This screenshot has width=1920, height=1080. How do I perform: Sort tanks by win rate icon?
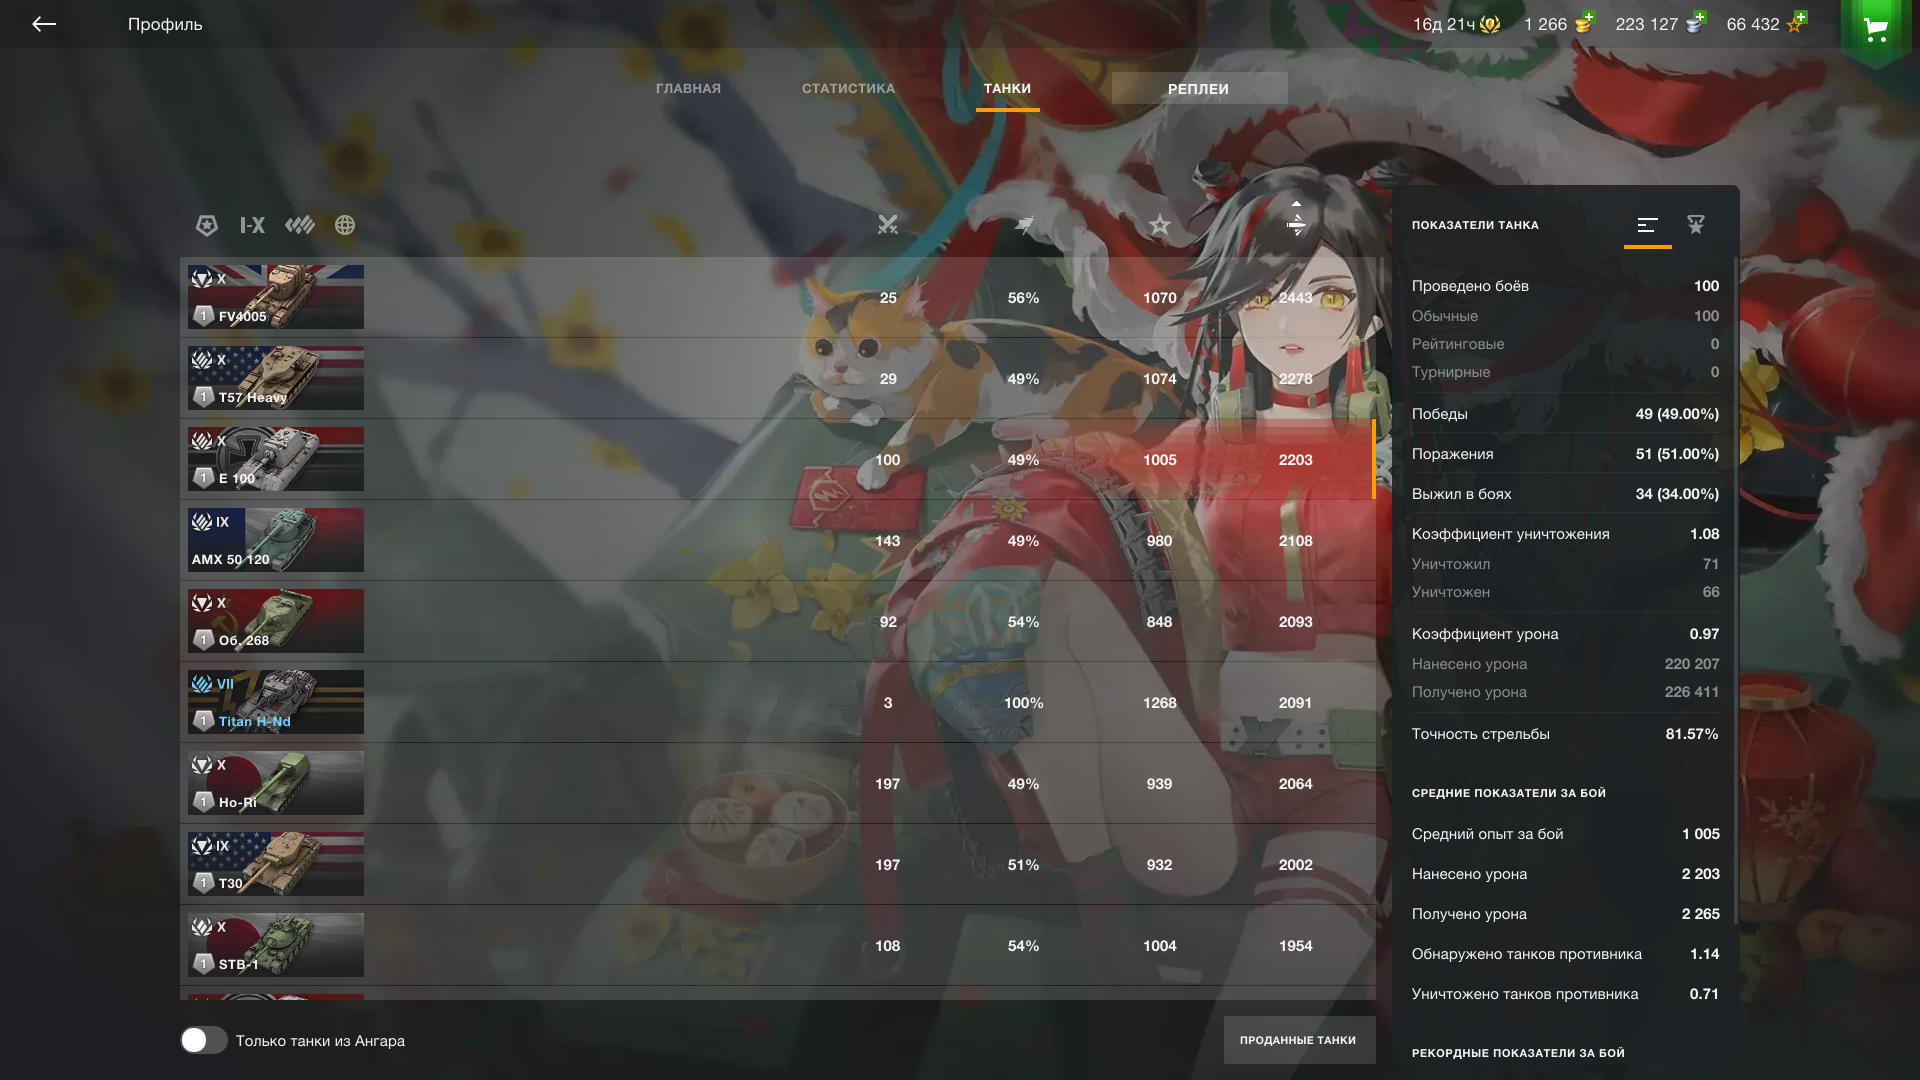click(x=1024, y=225)
